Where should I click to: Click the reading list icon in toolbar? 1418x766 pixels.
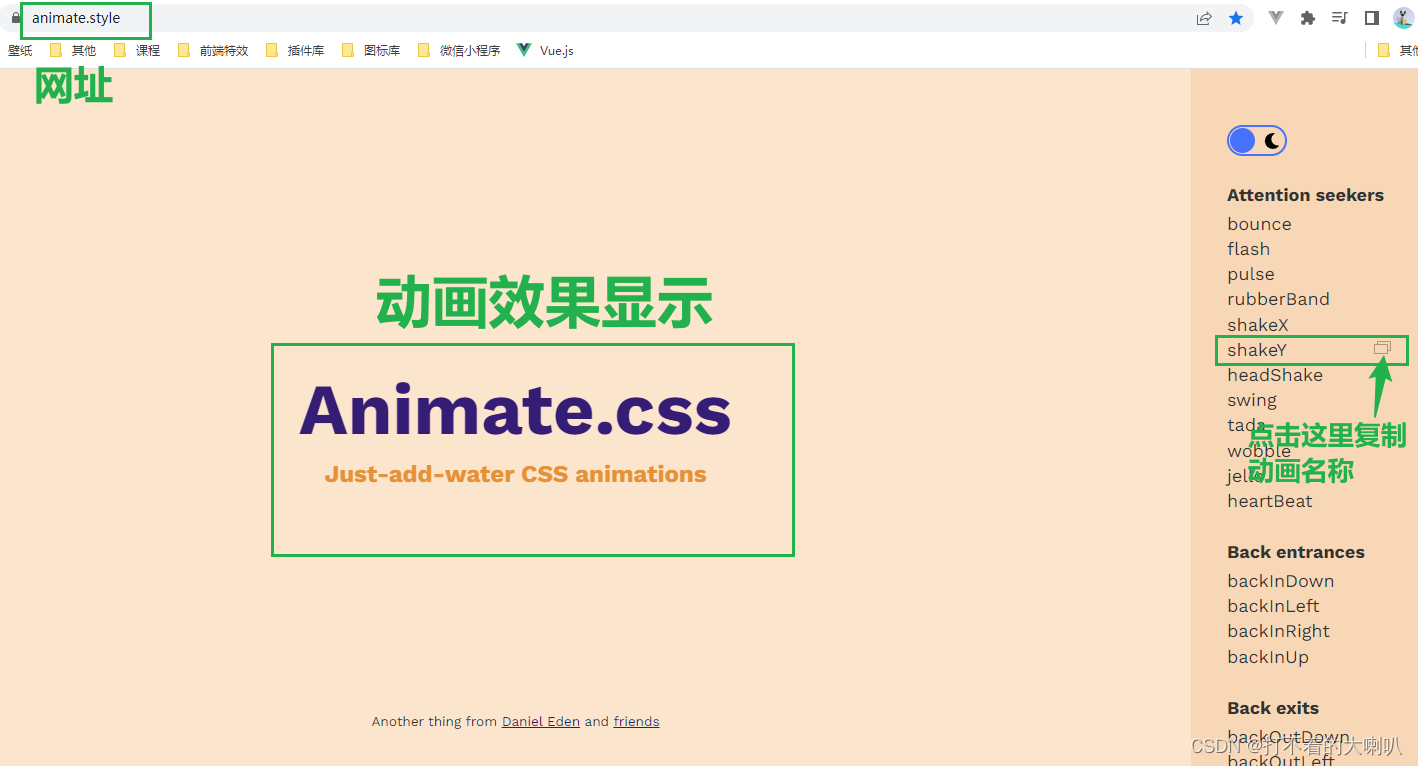(1339, 18)
